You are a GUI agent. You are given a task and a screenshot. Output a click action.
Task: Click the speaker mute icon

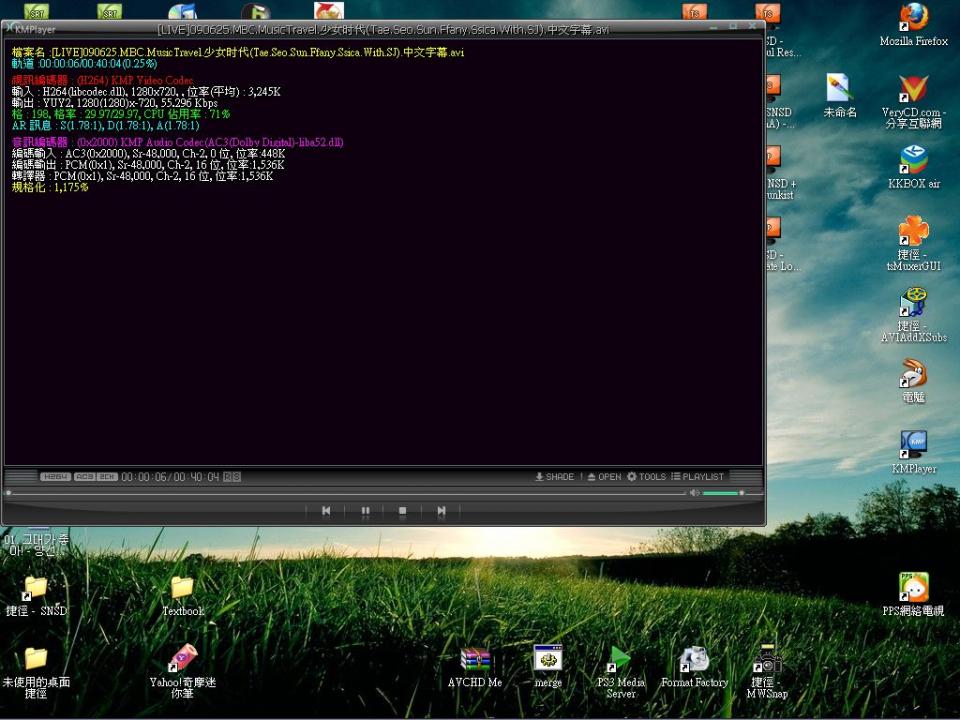coord(694,493)
